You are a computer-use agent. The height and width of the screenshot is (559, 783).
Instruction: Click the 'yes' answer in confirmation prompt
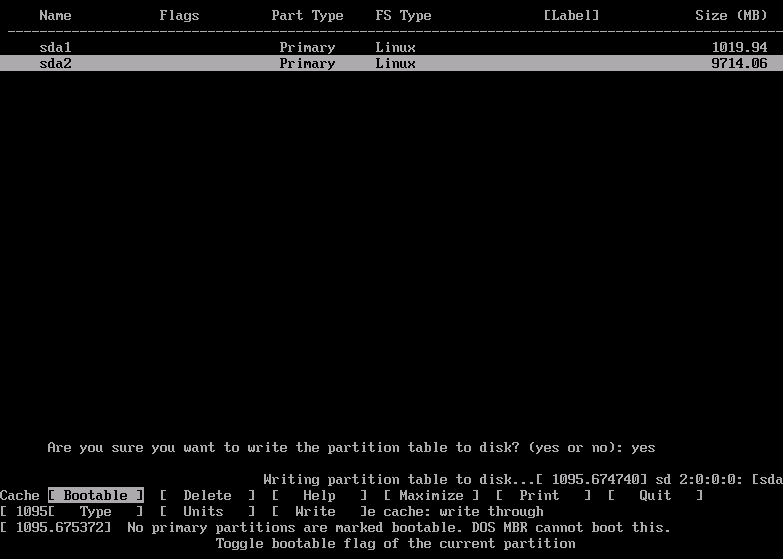coord(643,448)
